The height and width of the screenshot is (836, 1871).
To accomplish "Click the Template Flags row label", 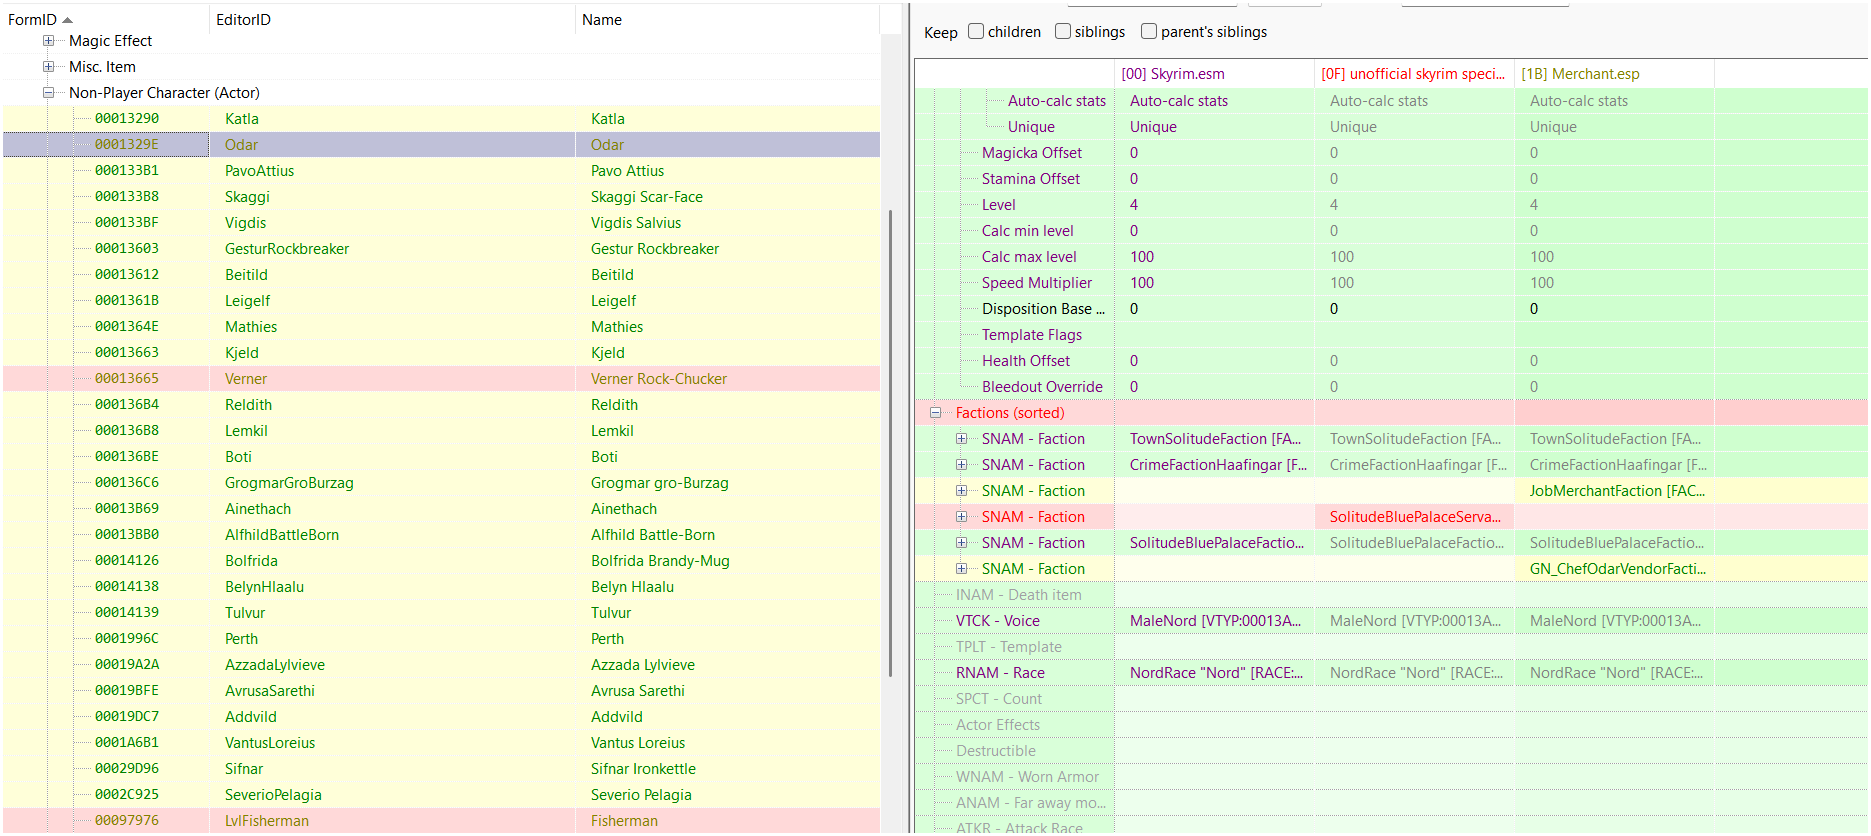I will tap(1031, 335).
